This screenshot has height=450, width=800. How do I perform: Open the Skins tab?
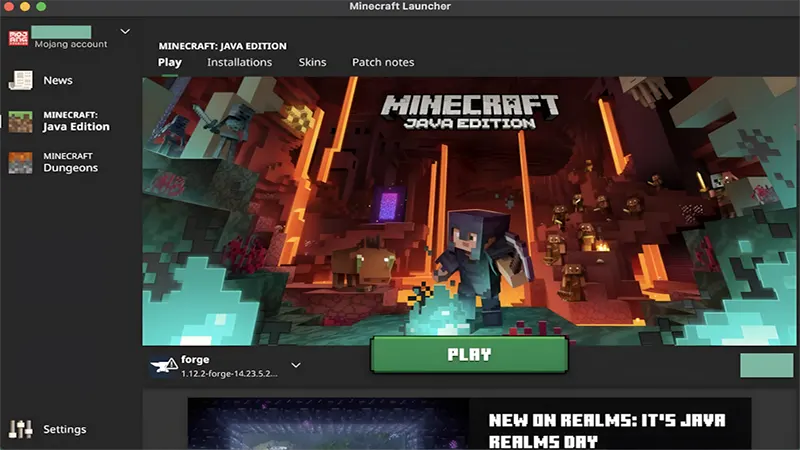pos(312,62)
